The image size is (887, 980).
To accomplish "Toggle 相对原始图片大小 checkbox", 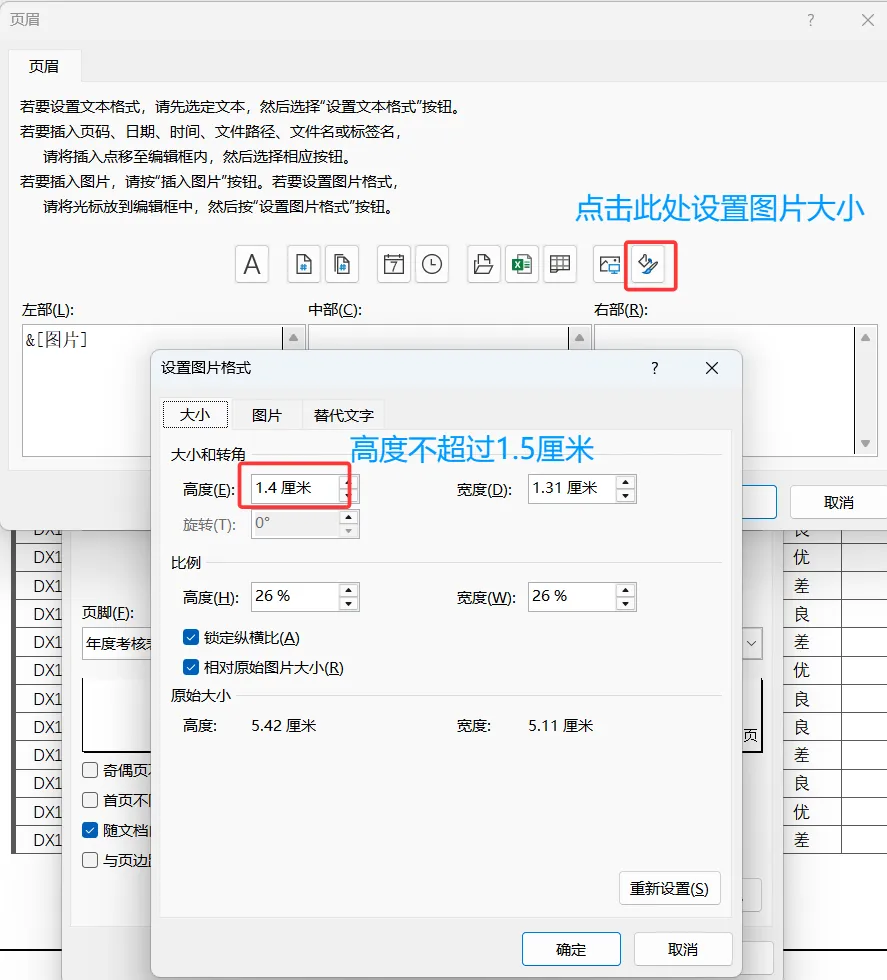I will pos(191,668).
